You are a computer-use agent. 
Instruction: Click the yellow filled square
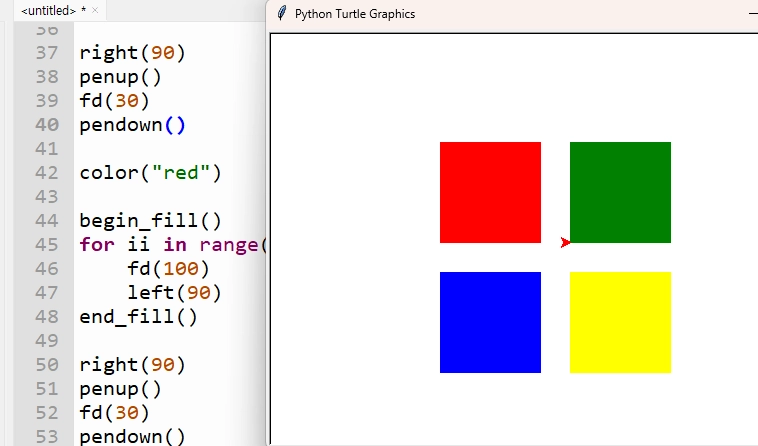point(620,322)
